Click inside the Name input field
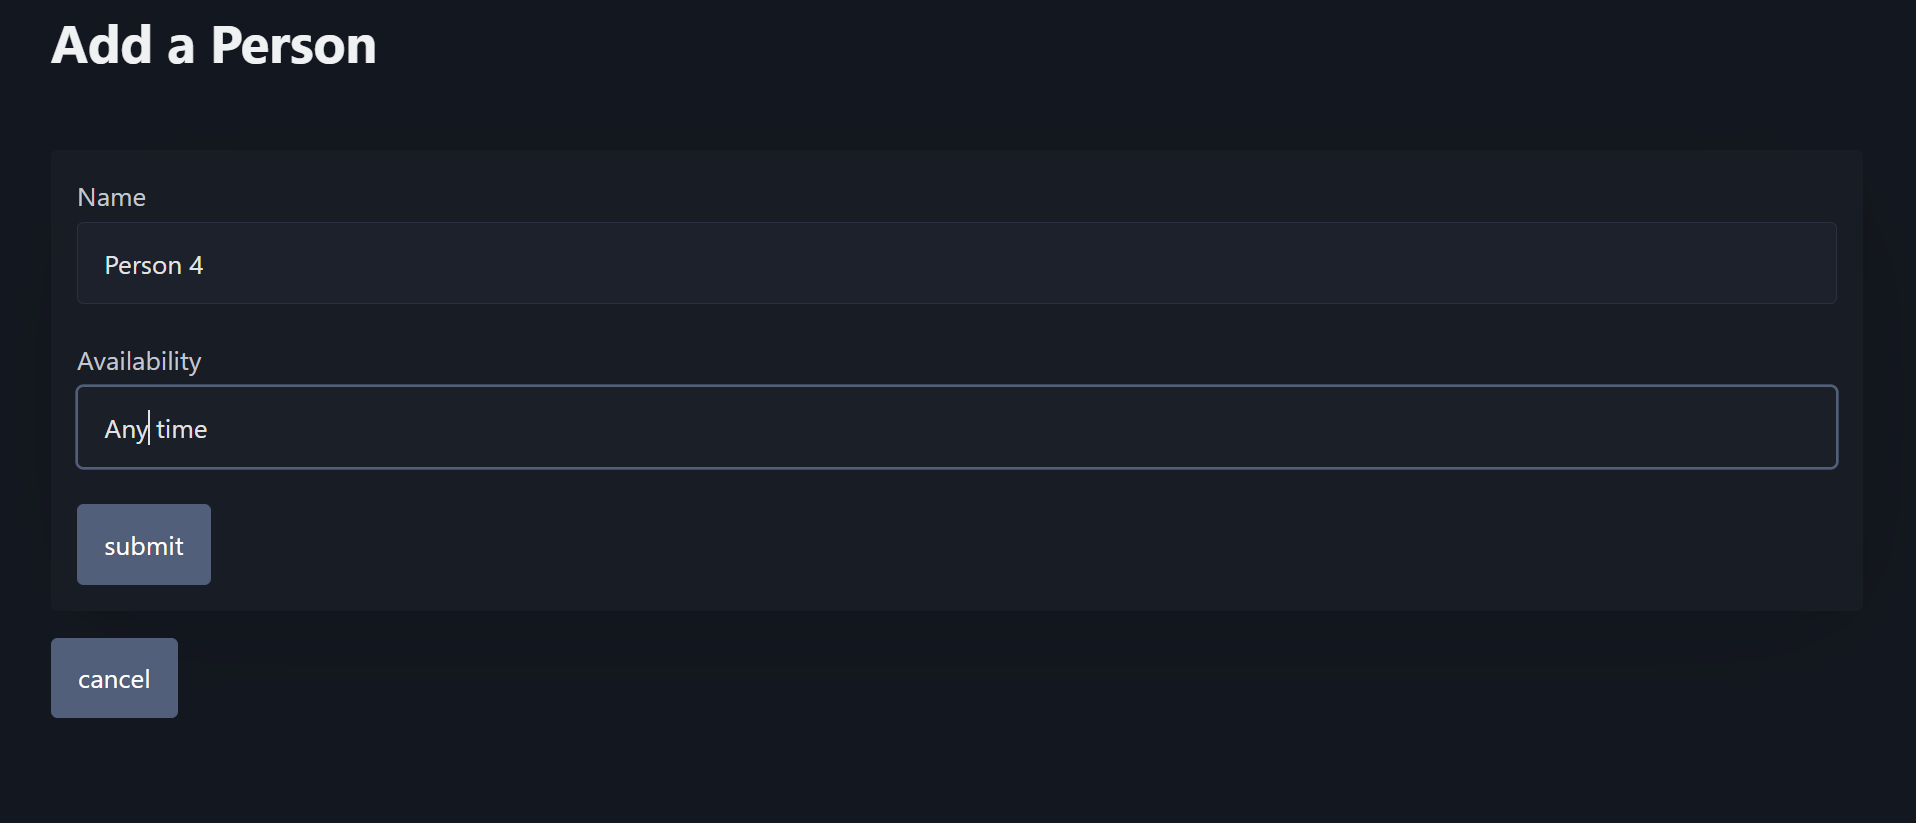 pos(600,263)
